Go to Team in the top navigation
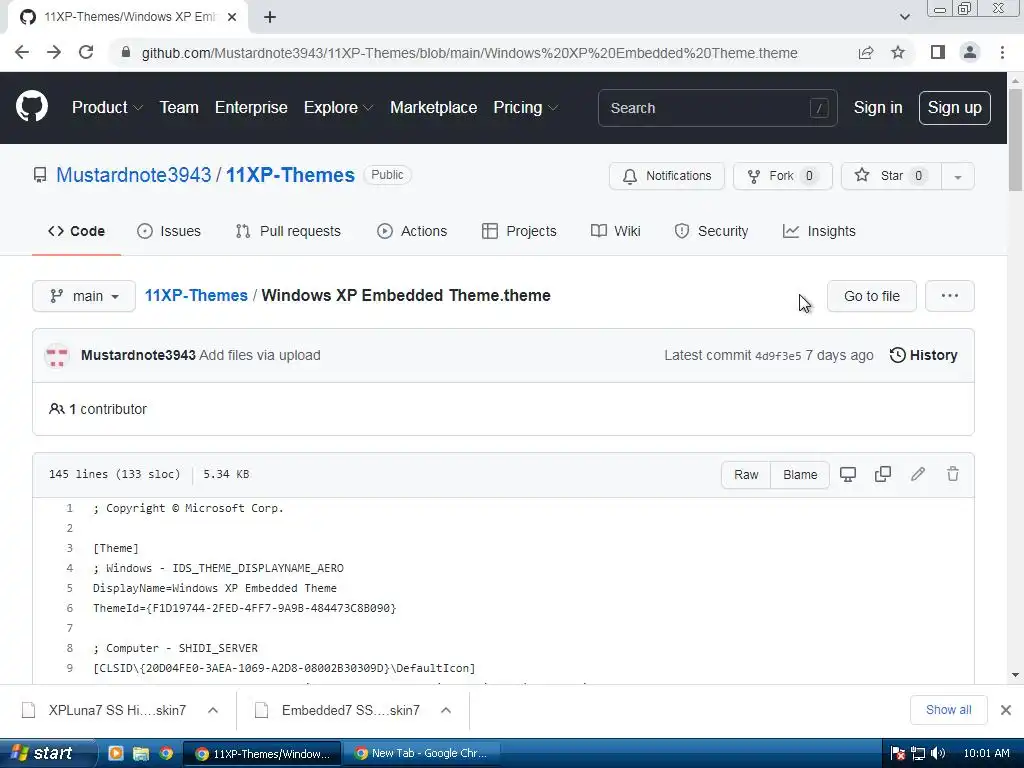The image size is (1024, 768). point(179,108)
